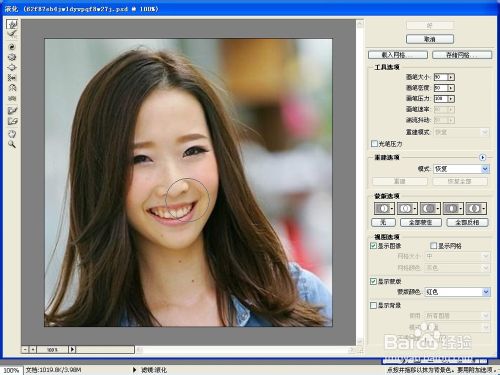This screenshot has width=500, height=375.
Task: Click the preview vertical scrollbar down arrow
Action: point(360,341)
